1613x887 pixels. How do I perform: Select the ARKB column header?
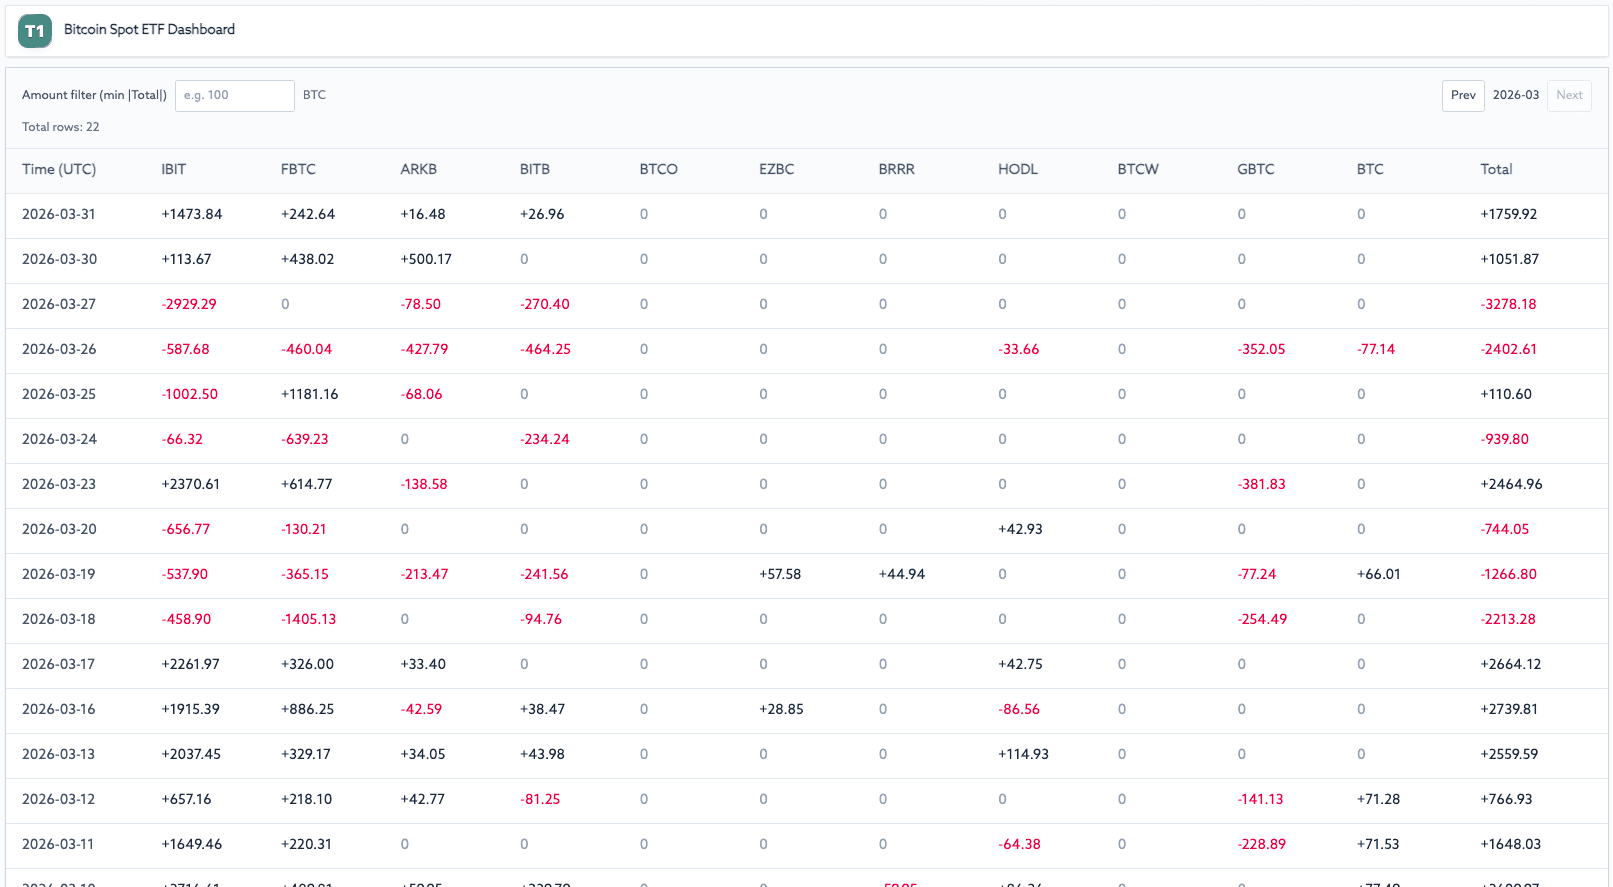tap(418, 170)
